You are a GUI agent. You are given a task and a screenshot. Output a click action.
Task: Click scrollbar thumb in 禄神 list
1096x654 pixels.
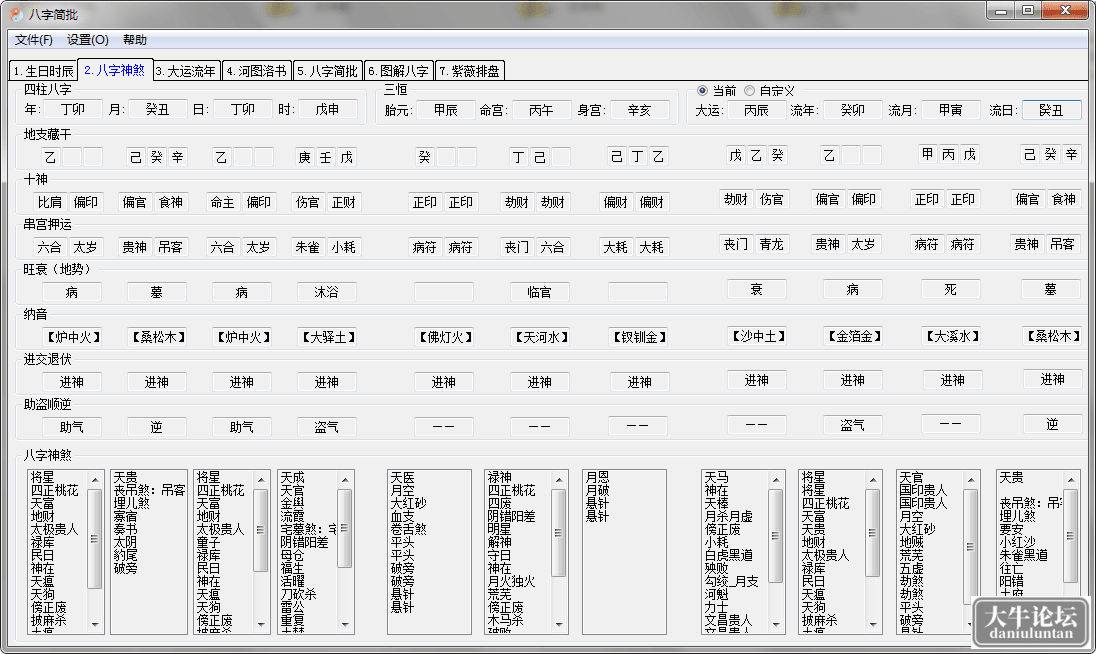(x=558, y=533)
